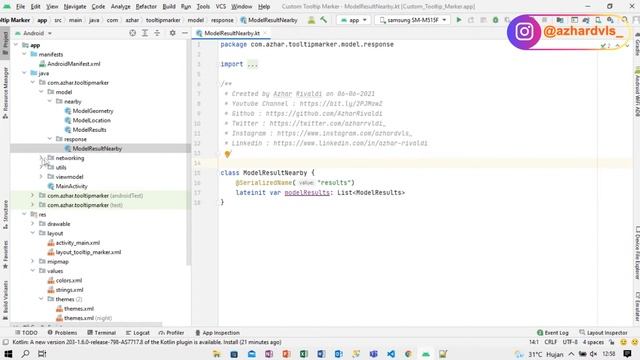Collapse the response package
This screenshot has height=360, width=640.
(50, 139)
